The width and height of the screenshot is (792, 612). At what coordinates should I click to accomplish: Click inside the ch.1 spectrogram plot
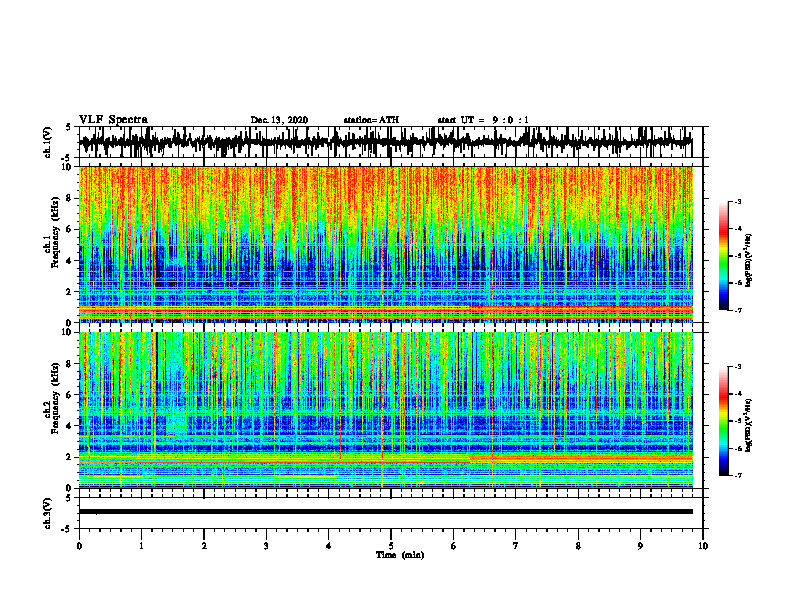click(x=385, y=244)
